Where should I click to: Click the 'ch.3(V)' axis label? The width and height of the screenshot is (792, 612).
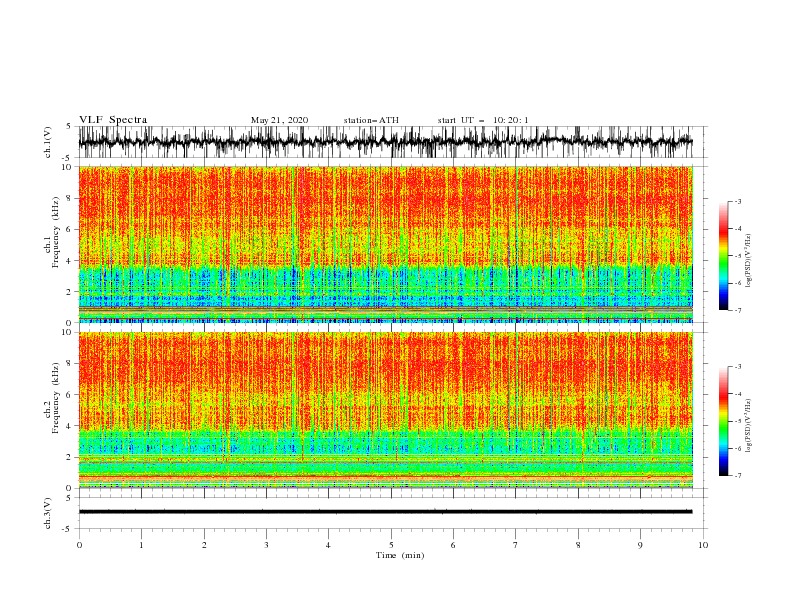[48, 513]
